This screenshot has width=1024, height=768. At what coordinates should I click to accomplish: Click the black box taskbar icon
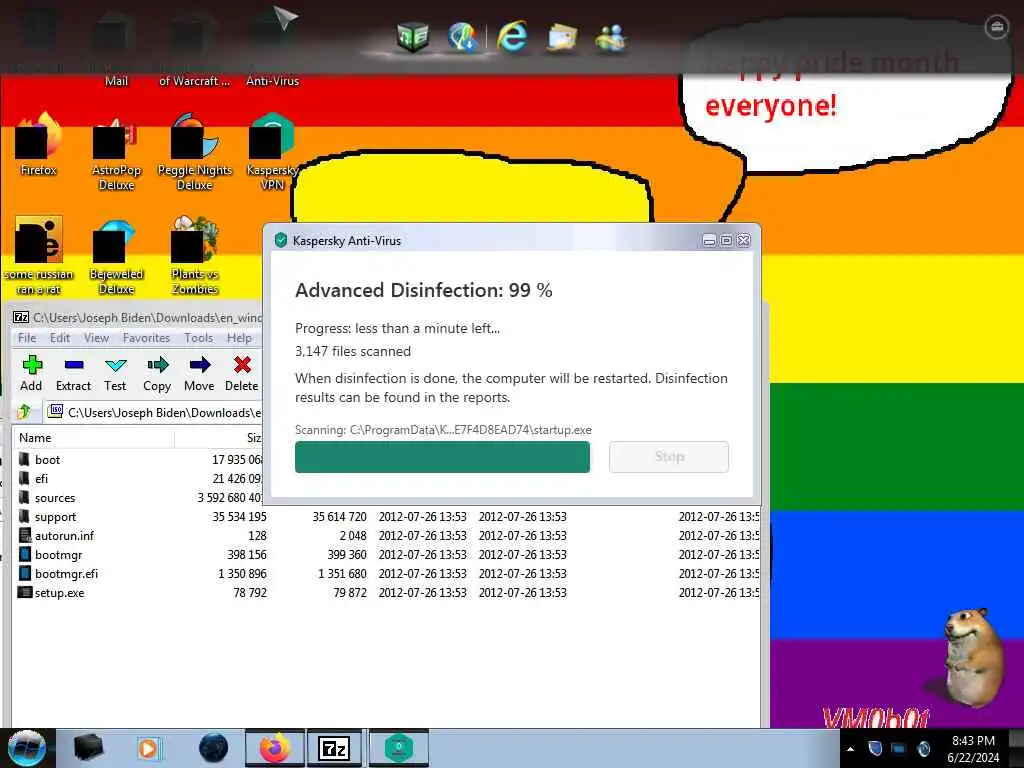click(88, 748)
